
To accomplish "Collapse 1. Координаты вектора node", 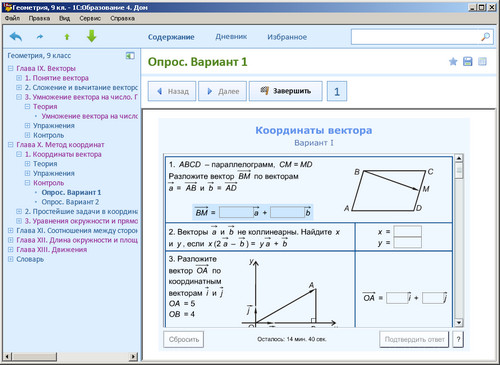I will (x=19, y=154).
